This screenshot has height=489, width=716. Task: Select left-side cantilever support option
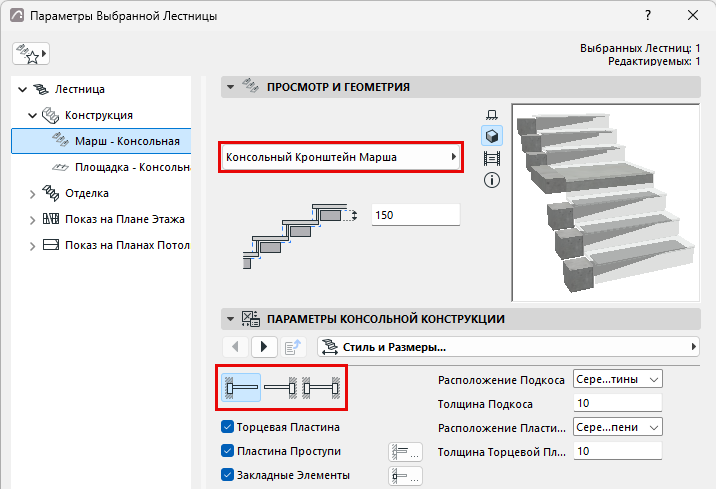[x=241, y=388]
